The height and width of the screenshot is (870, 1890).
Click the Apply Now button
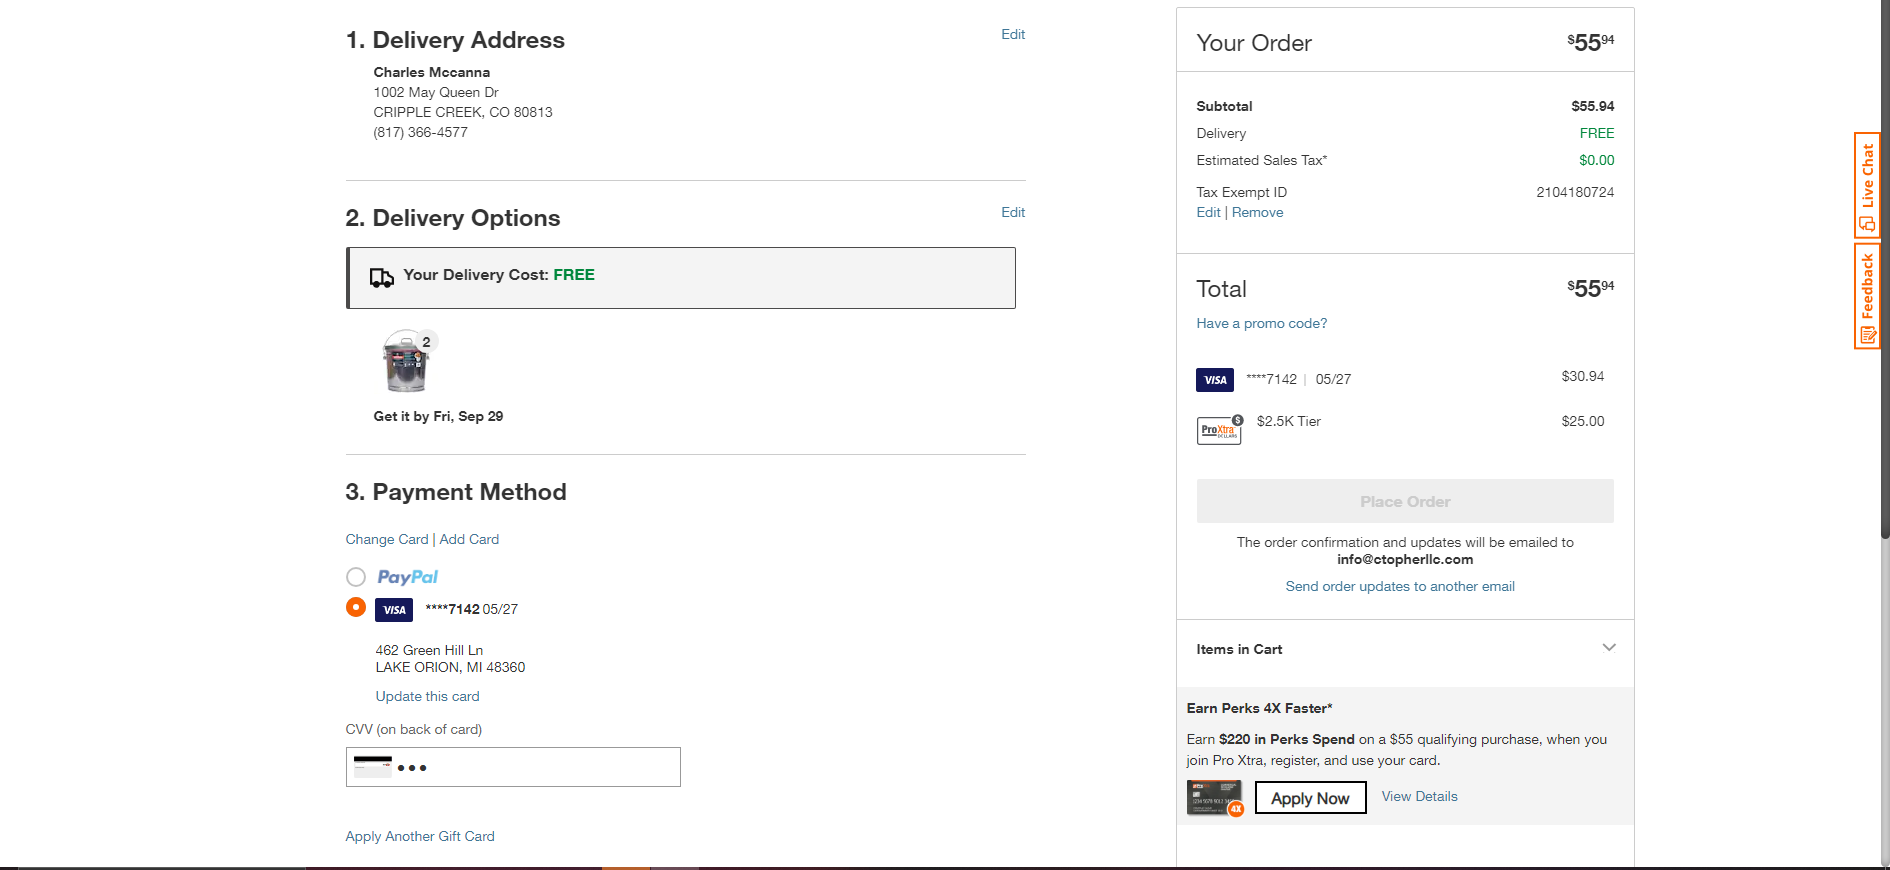[1310, 798]
